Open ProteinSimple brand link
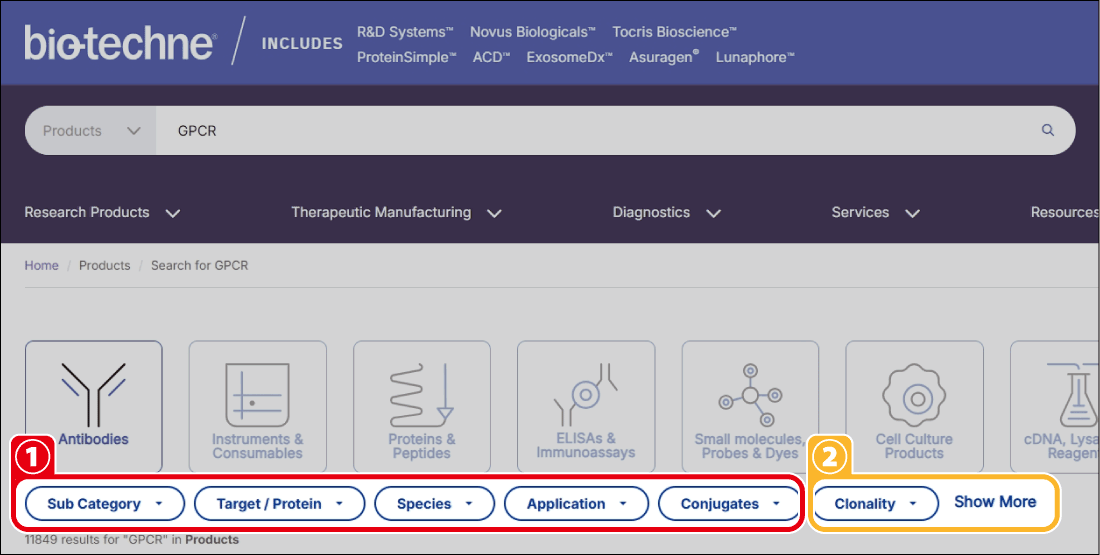 pos(407,57)
